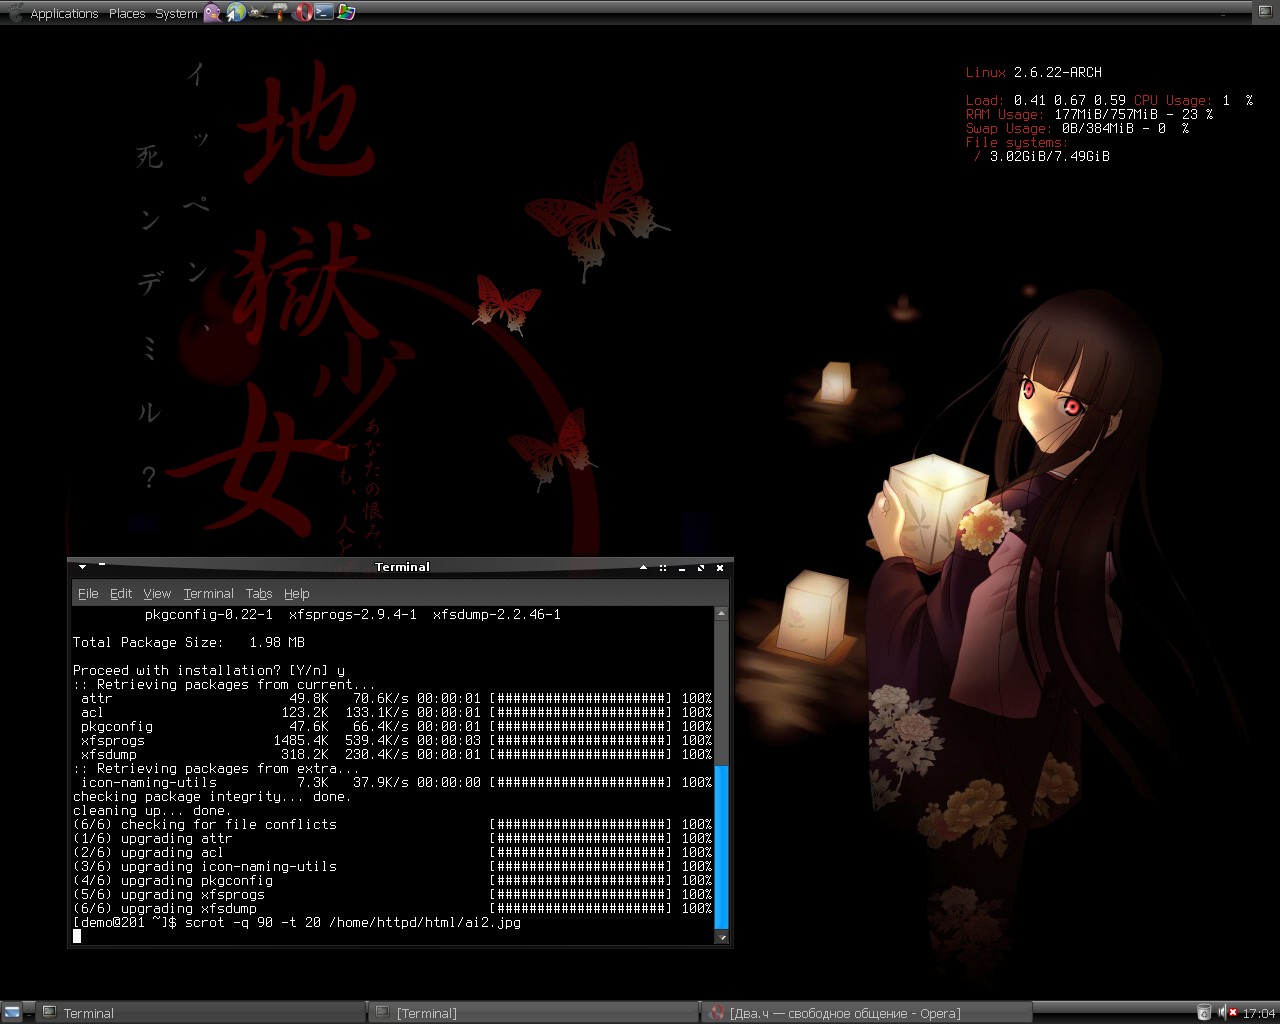Switch to the [Terminal] minimized taskbar entry
The image size is (1280, 1024).
[x=534, y=1013]
